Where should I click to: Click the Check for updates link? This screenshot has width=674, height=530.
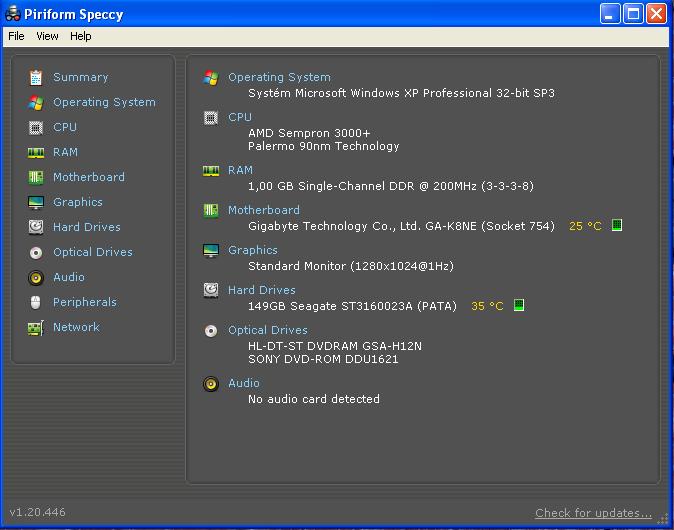pos(593,513)
